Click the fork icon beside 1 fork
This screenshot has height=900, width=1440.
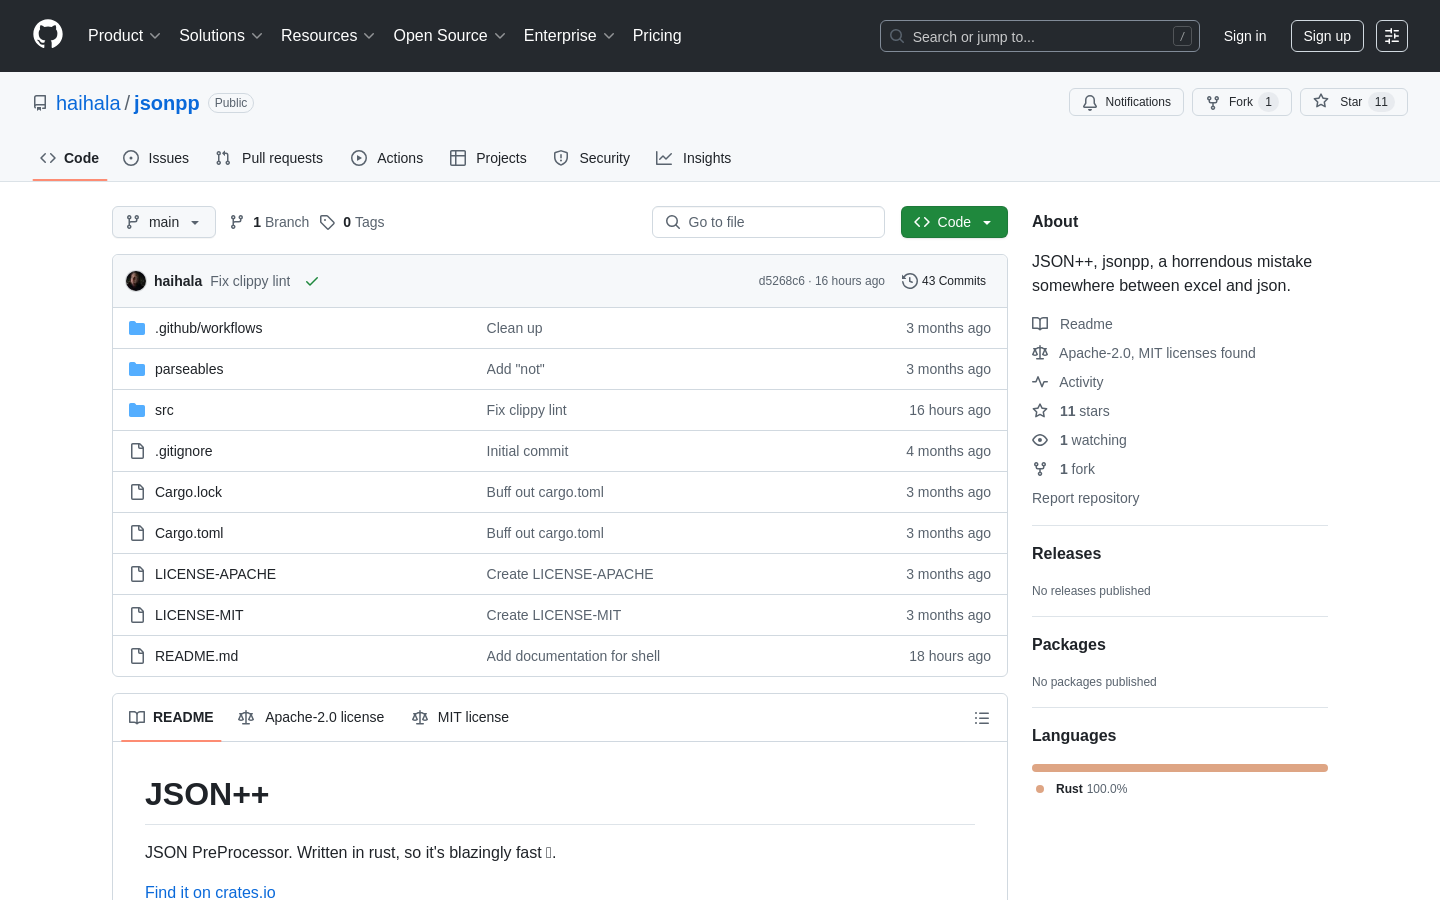pos(1040,469)
